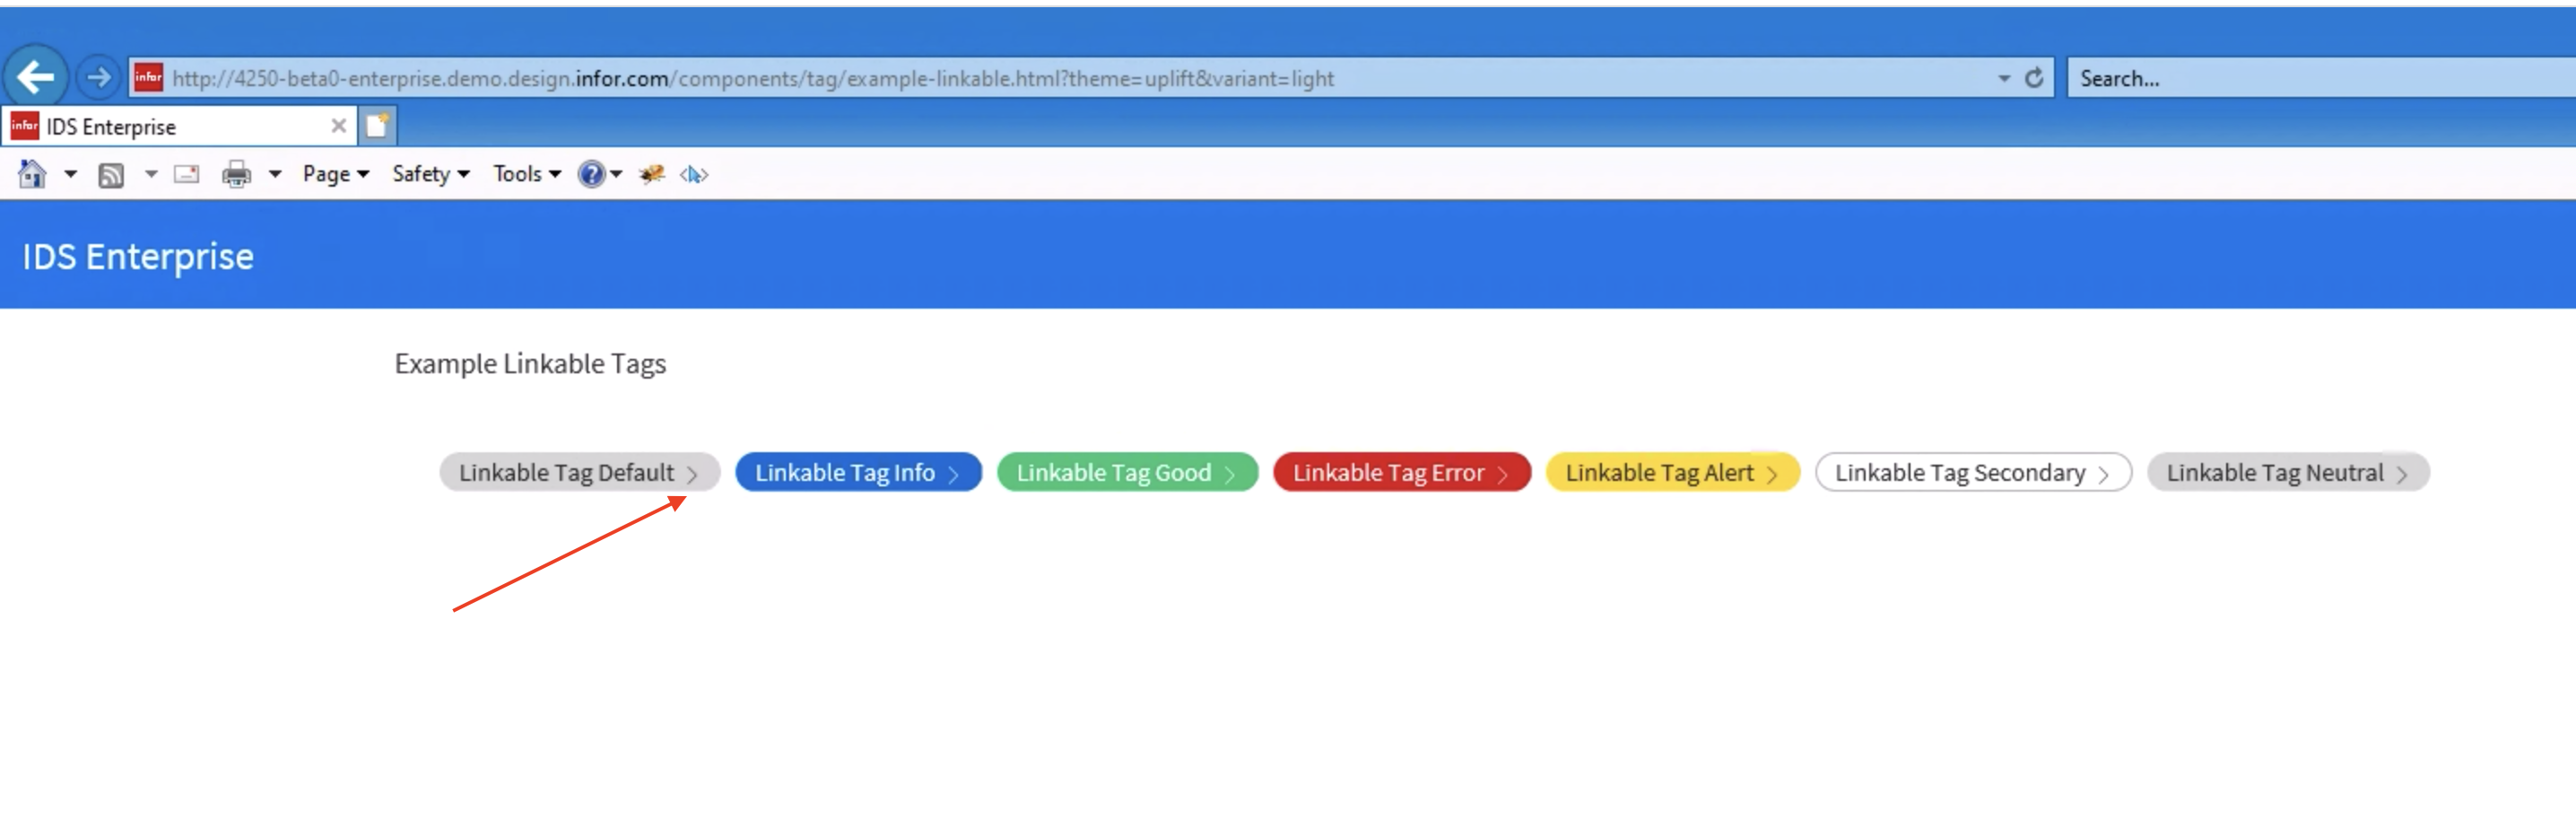Select the IDS Enterprise browser tab
Image resolution: width=2576 pixels, height=820 pixels.
coord(179,126)
